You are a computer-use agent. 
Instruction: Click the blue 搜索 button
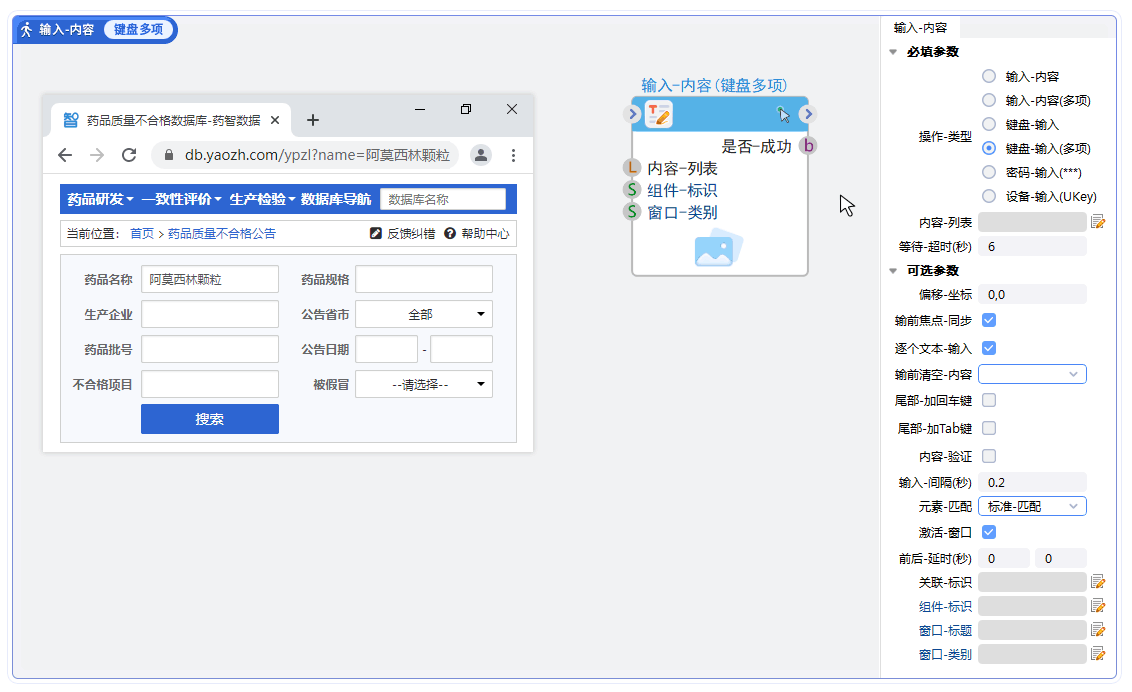point(210,419)
